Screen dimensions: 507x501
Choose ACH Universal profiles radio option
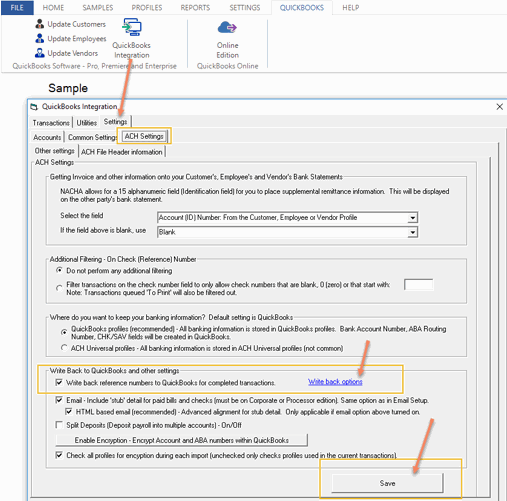[64, 348]
